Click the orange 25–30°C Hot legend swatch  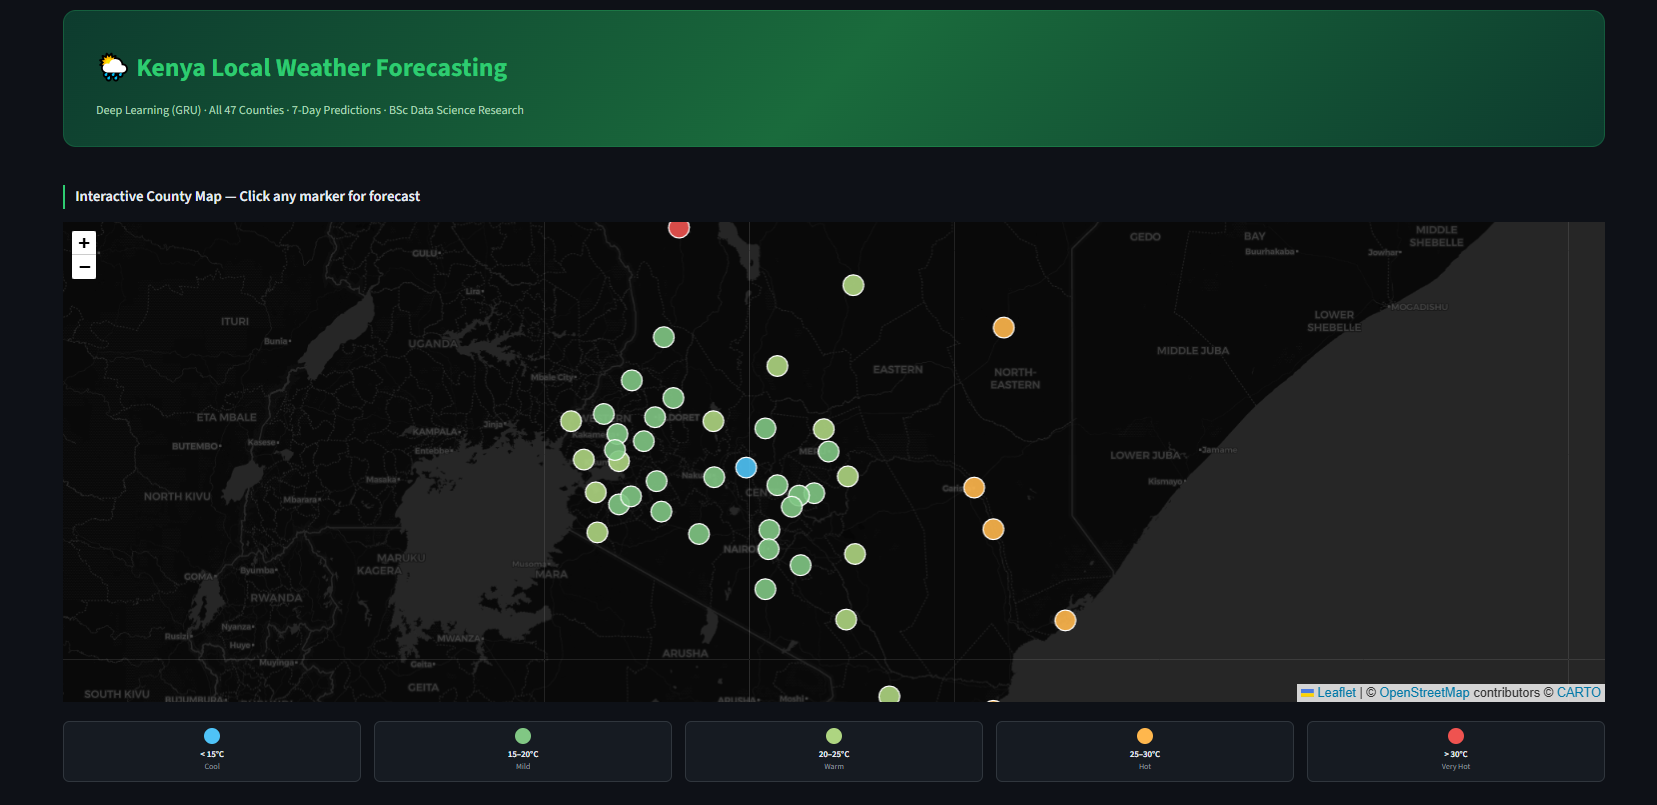pos(1145,736)
